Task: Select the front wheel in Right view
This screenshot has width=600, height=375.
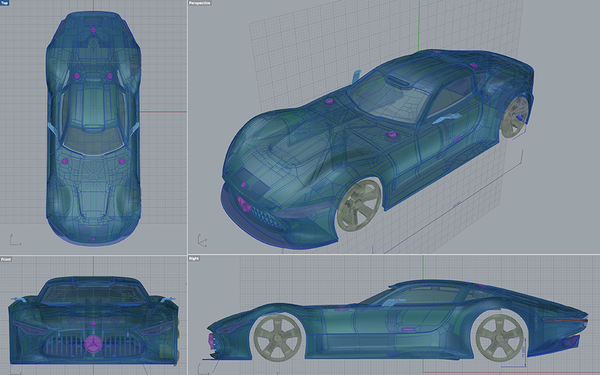Action: tap(277, 338)
